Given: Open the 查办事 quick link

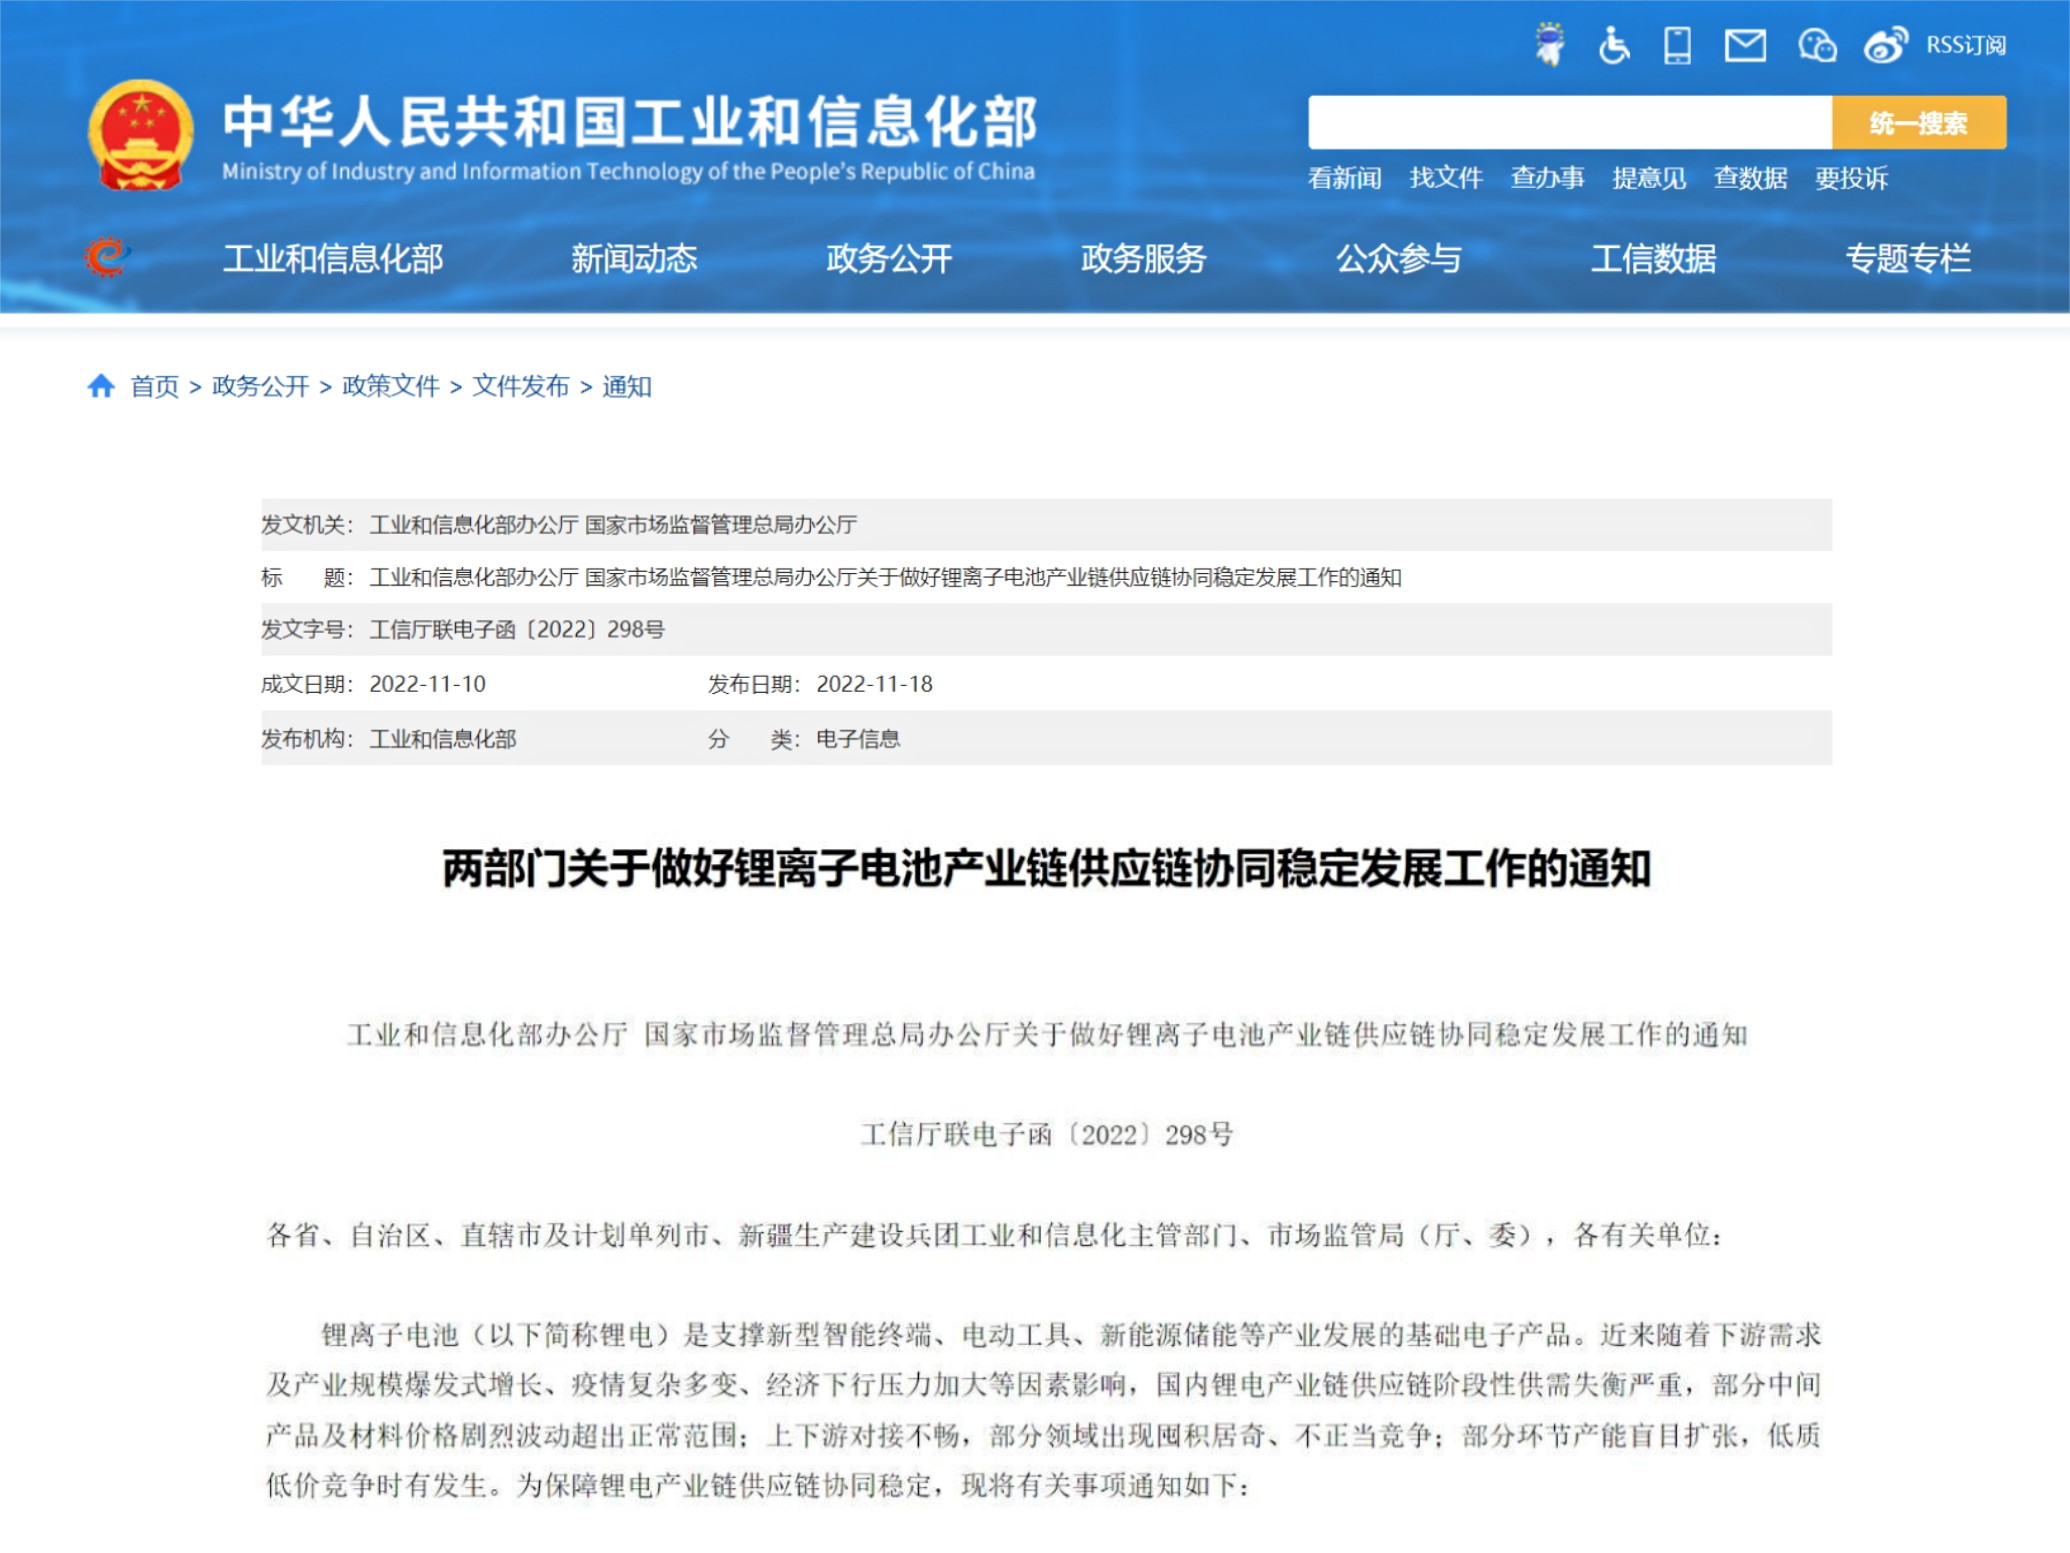Looking at the screenshot, I should coord(1547,178).
